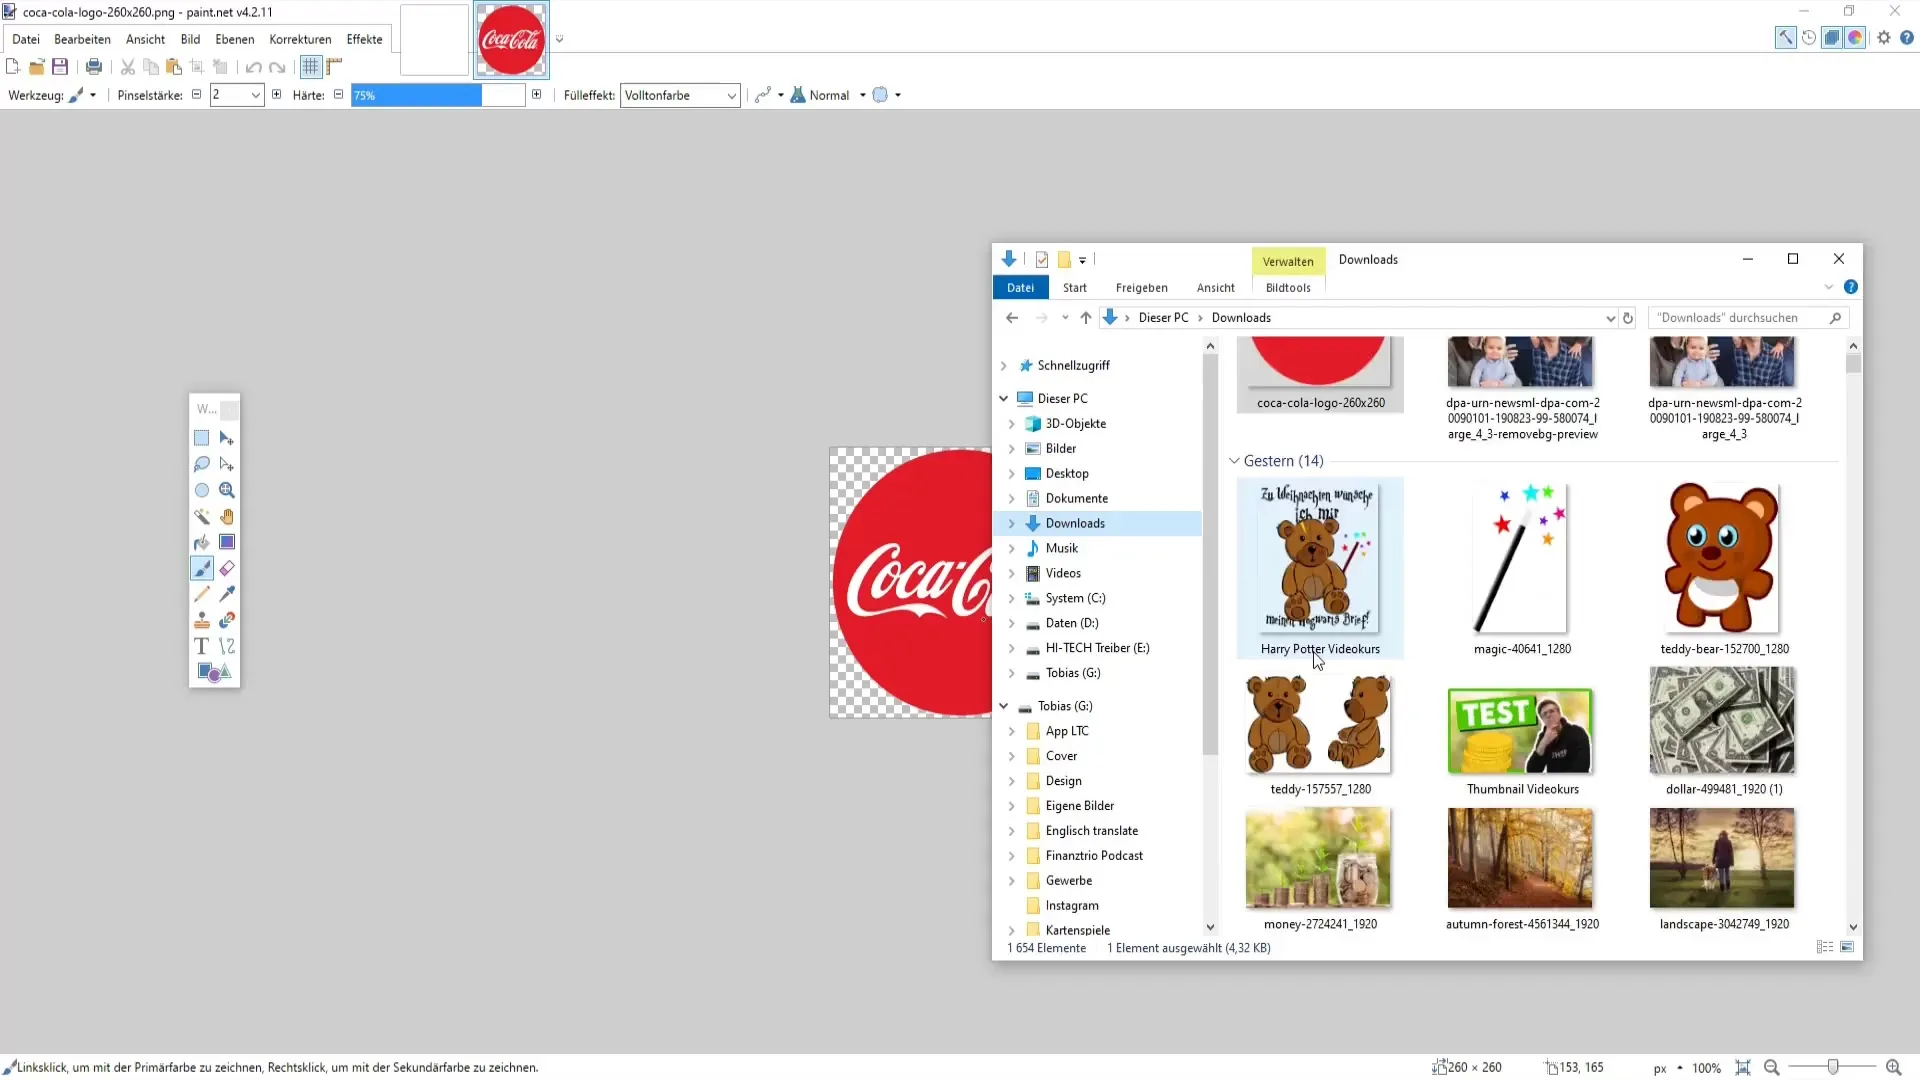The height and width of the screenshot is (1080, 1920).
Task: Click the Cut scissors icon
Action: 128,67
